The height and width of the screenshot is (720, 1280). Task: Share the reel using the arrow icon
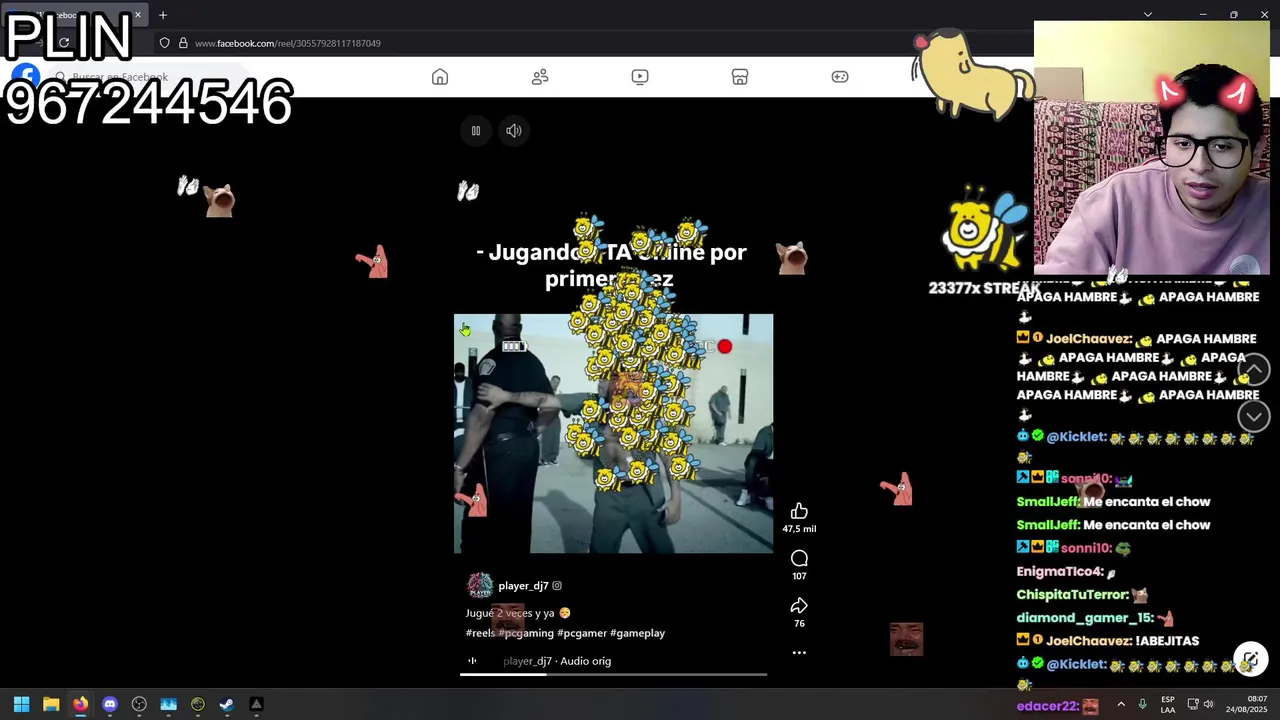pos(799,605)
